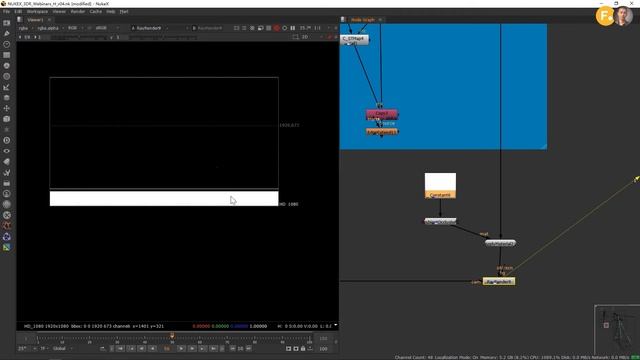Open the Draw nodes toolbar icon
The width and height of the screenshot is (640, 360).
click(x=7, y=33)
